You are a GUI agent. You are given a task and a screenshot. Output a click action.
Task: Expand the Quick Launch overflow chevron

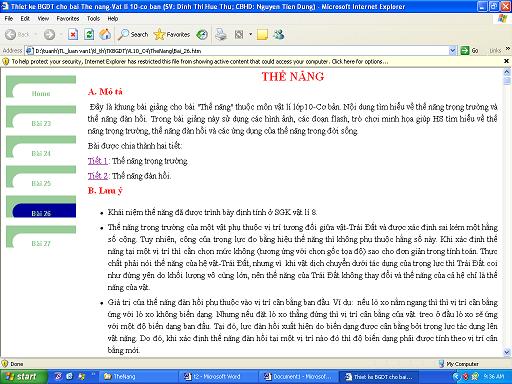click(x=93, y=374)
